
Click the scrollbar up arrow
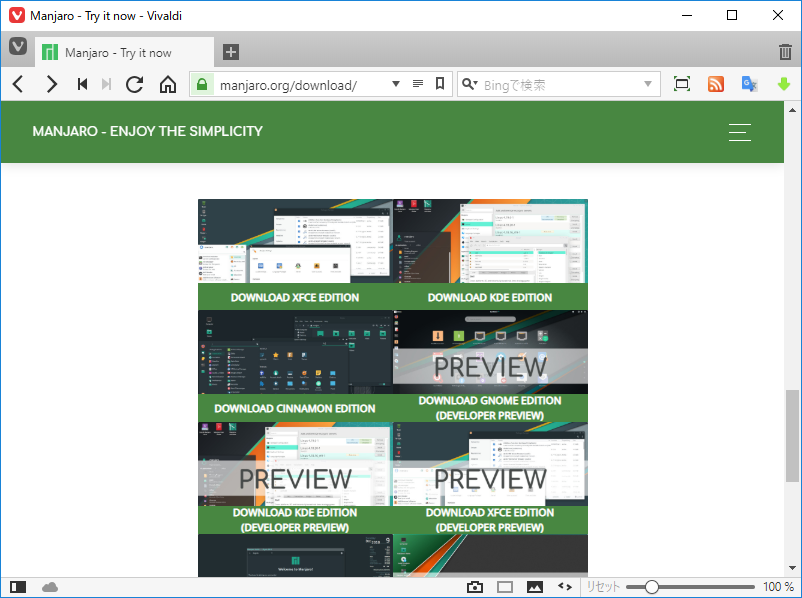click(792, 109)
